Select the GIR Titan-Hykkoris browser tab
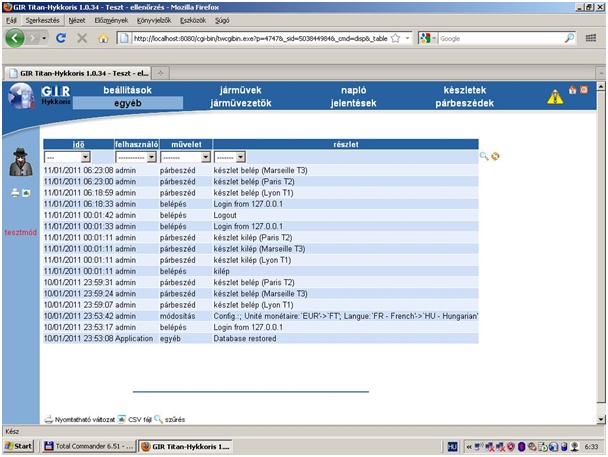608x457 pixels. click(x=78, y=73)
